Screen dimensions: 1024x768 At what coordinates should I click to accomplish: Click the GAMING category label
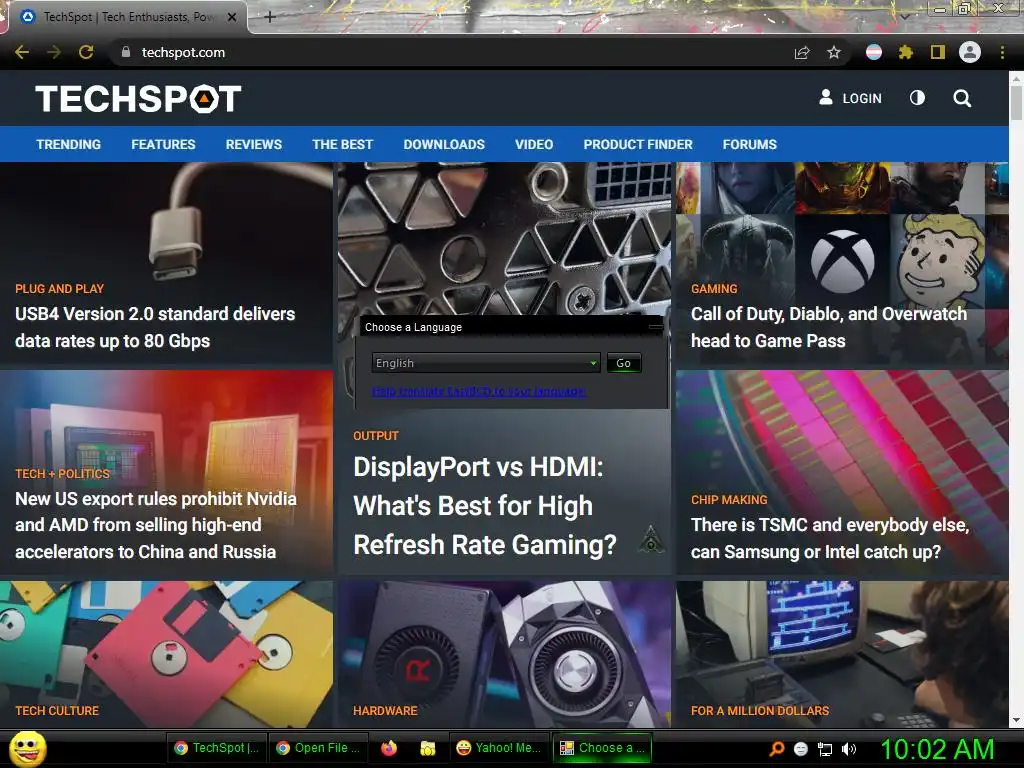[x=714, y=289]
